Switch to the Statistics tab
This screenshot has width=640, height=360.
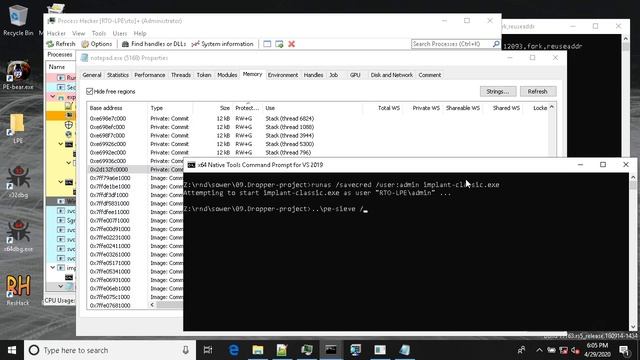[x=118, y=75]
